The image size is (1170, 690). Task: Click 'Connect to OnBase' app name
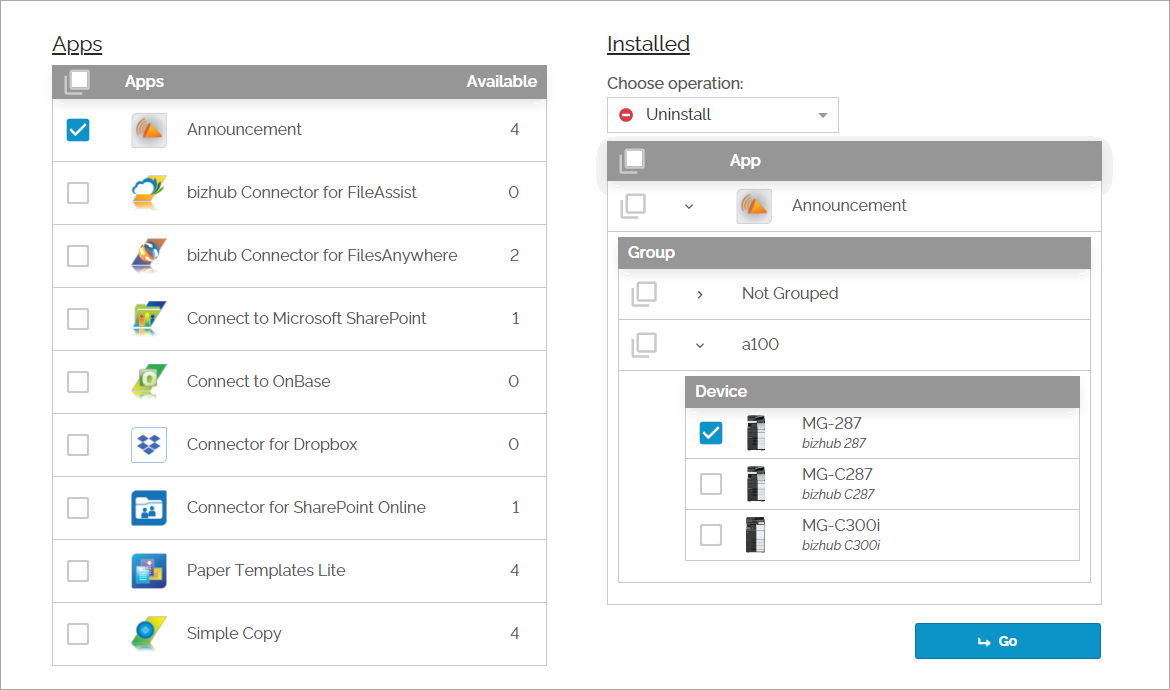click(258, 381)
